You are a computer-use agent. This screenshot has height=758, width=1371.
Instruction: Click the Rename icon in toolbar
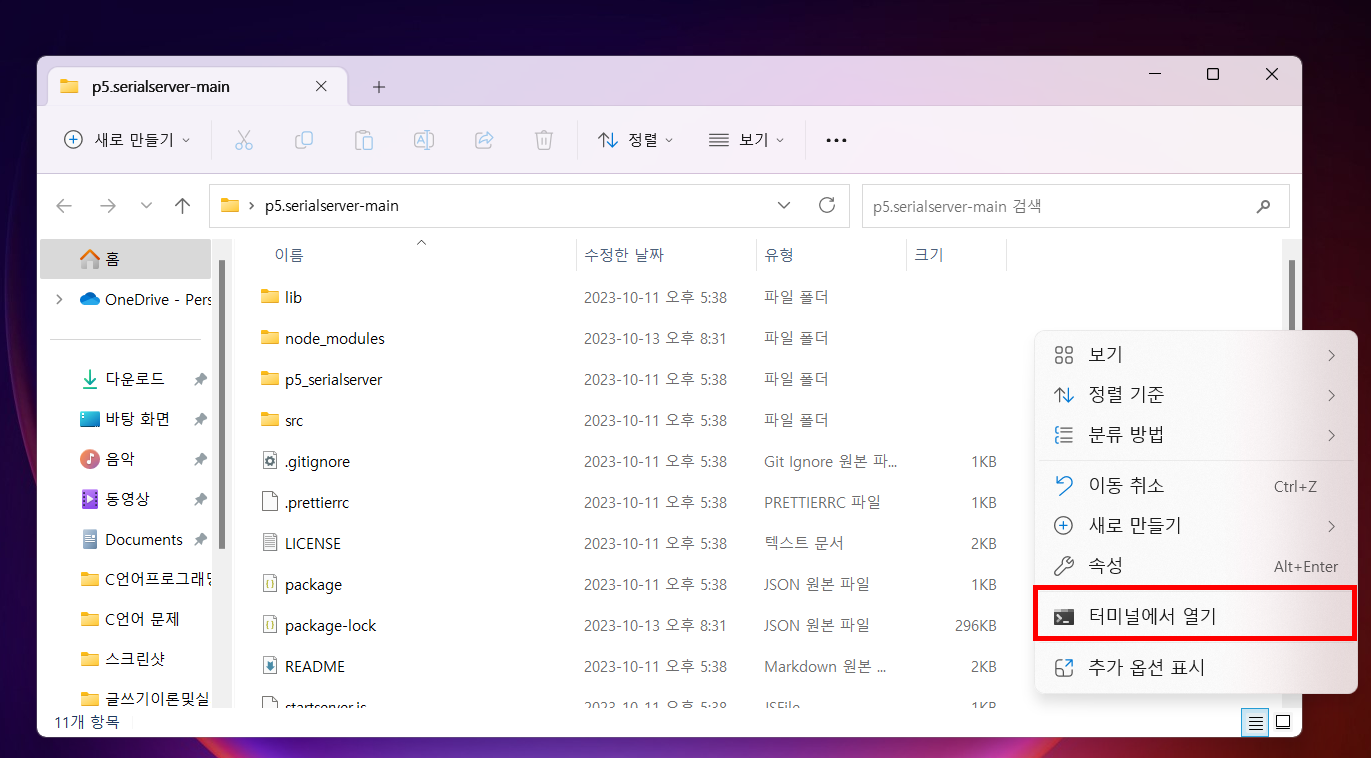pyautogui.click(x=424, y=140)
